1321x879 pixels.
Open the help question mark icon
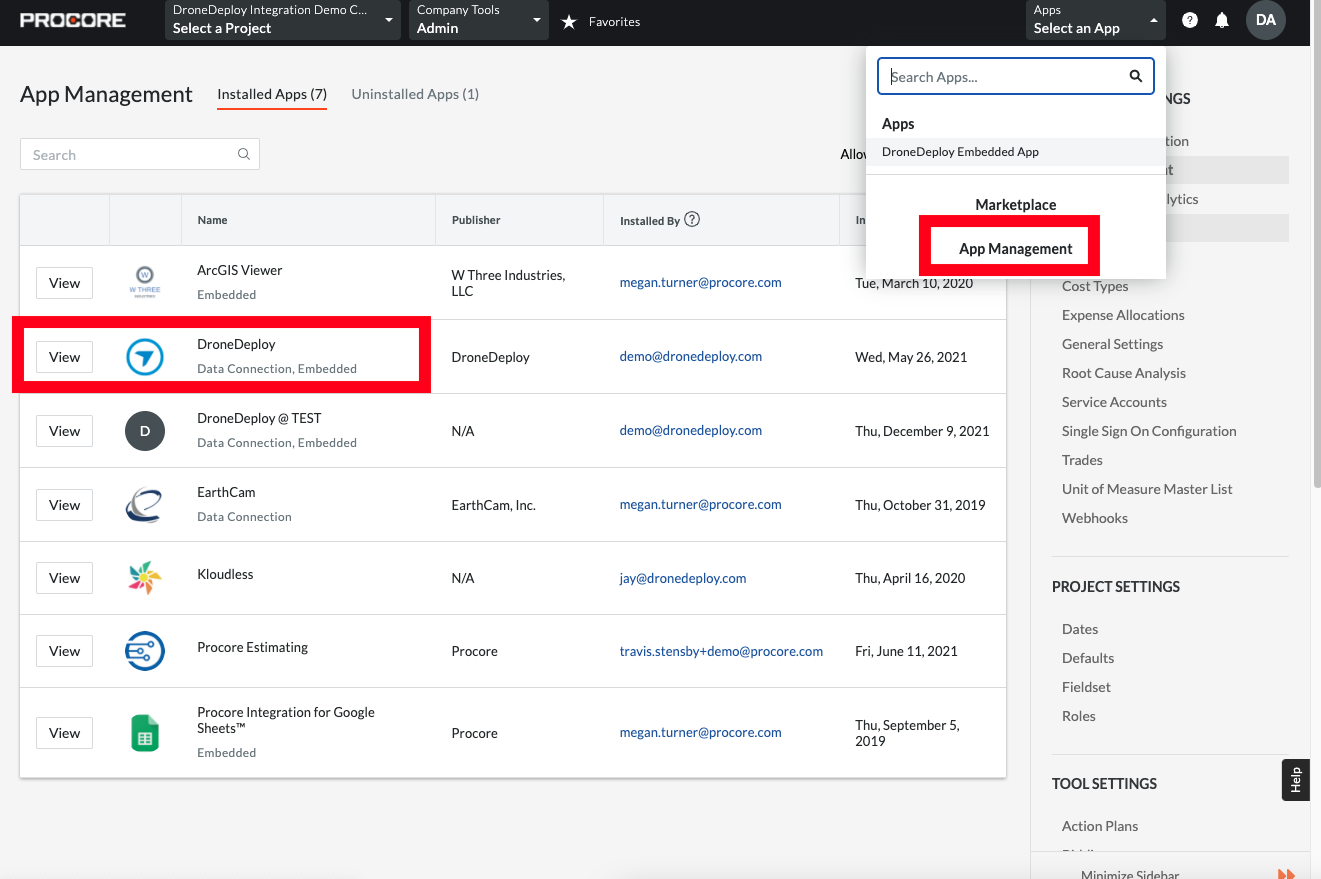(x=1190, y=20)
